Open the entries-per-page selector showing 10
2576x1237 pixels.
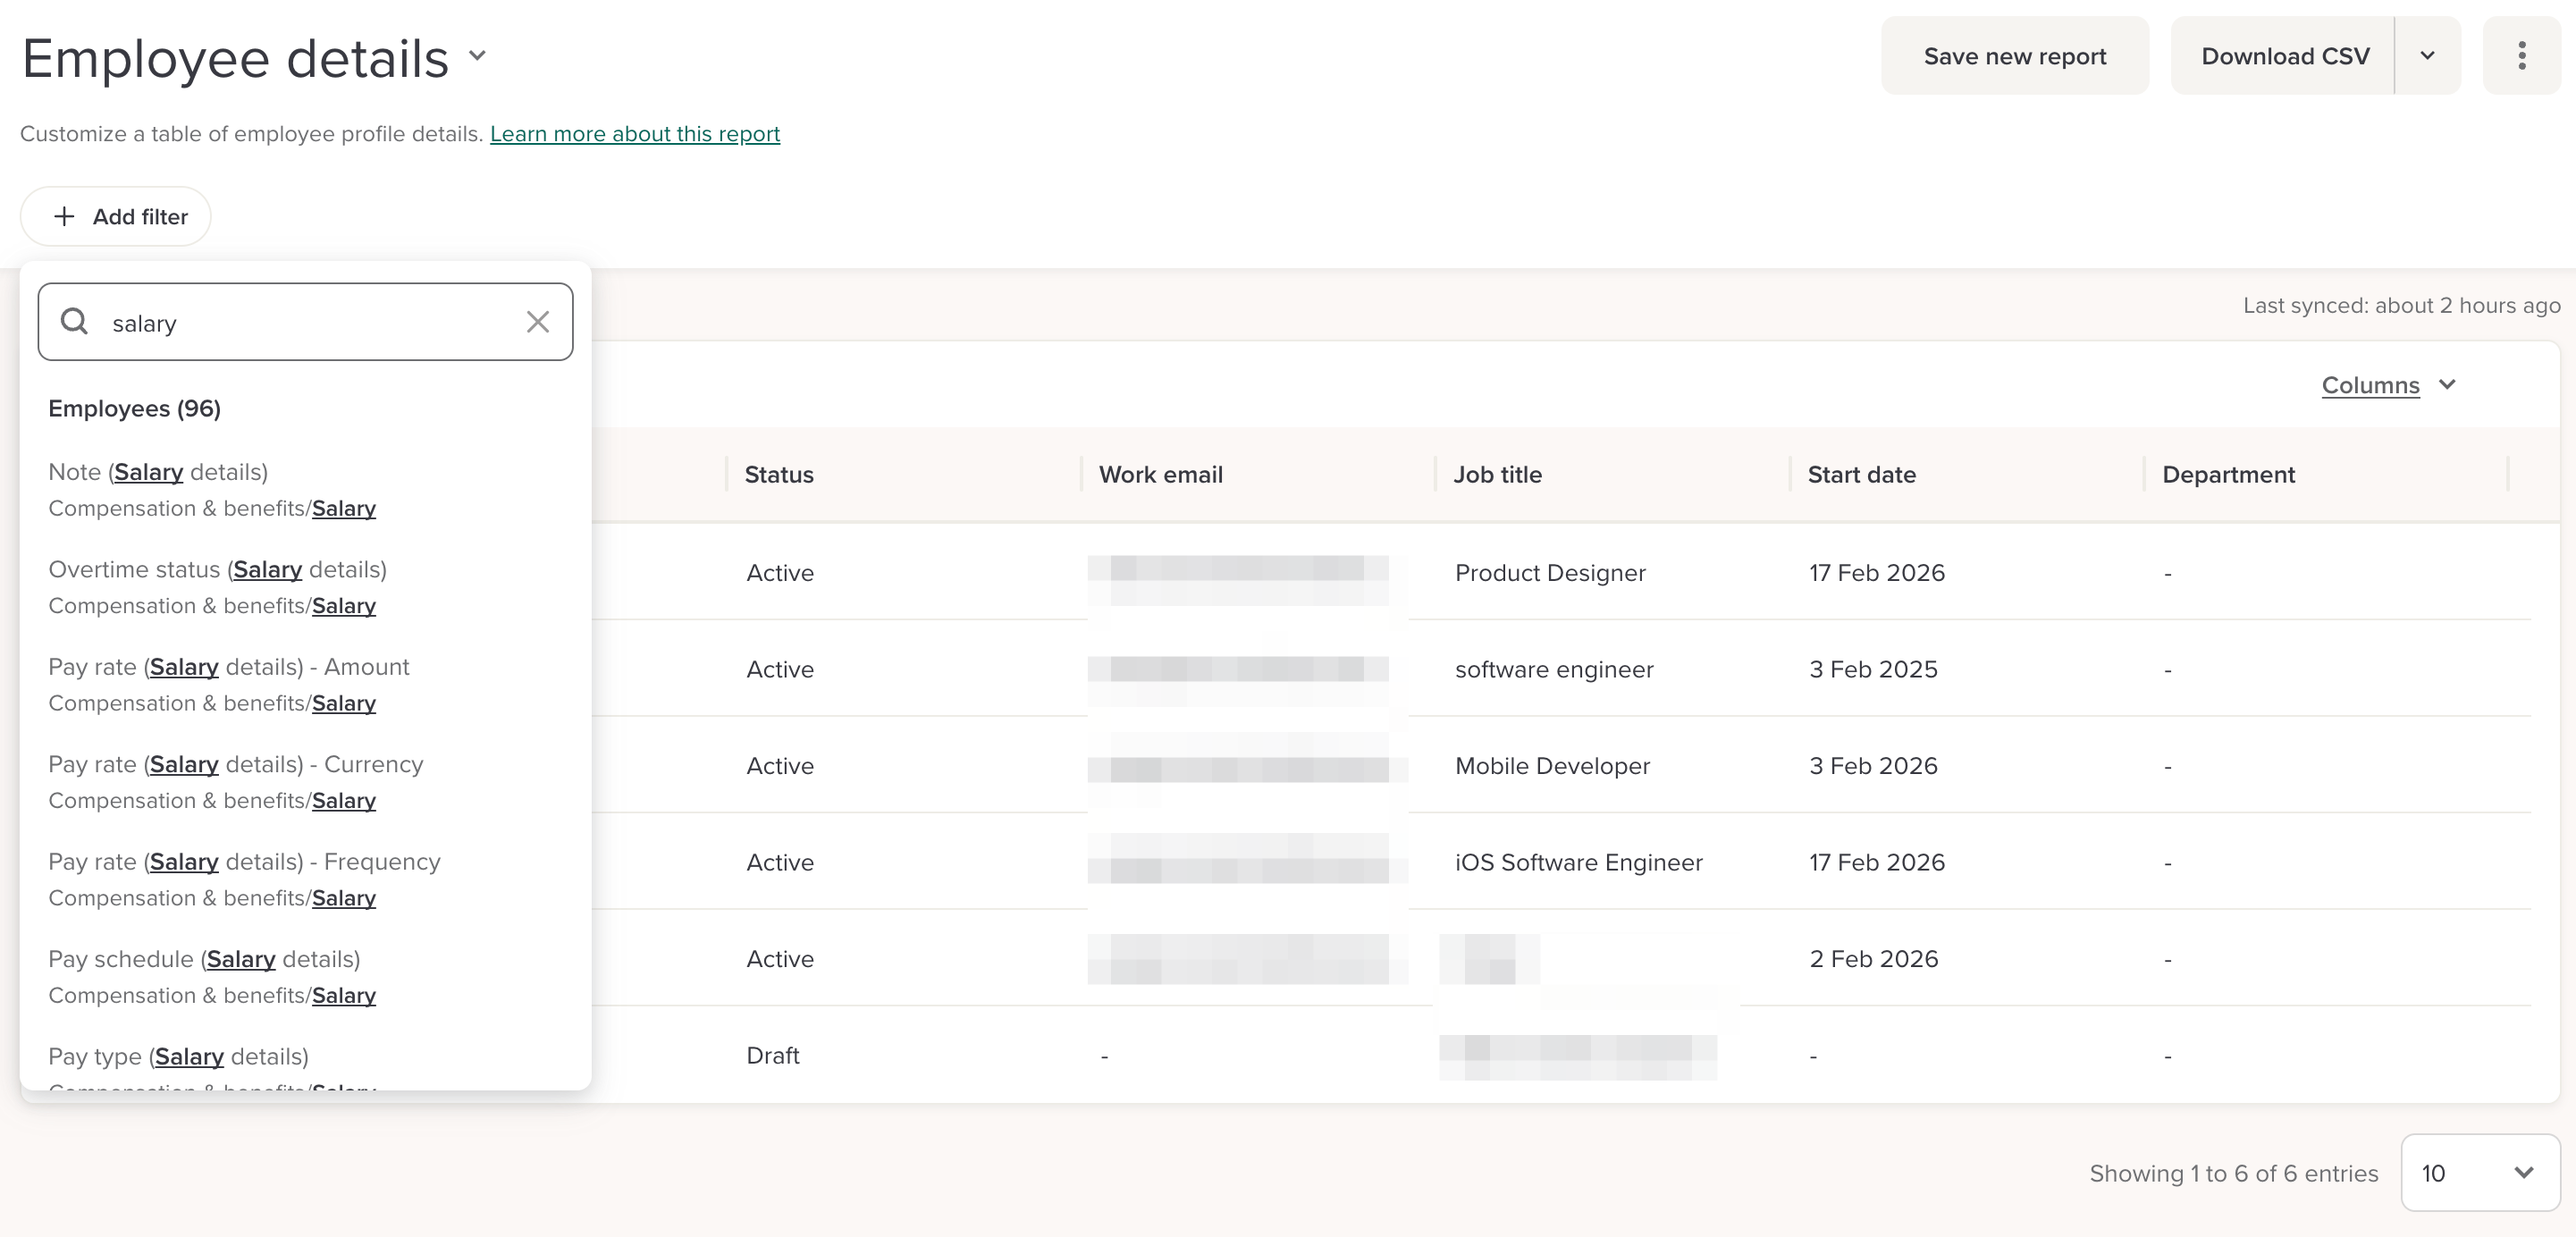[2479, 1173]
